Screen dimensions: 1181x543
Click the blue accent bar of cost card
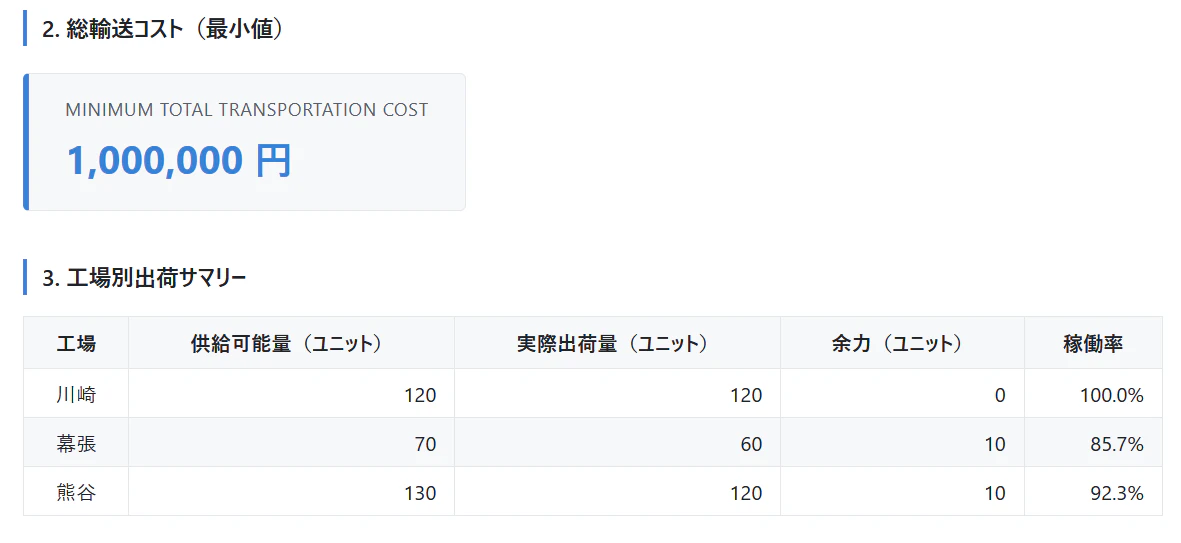coord(26,142)
